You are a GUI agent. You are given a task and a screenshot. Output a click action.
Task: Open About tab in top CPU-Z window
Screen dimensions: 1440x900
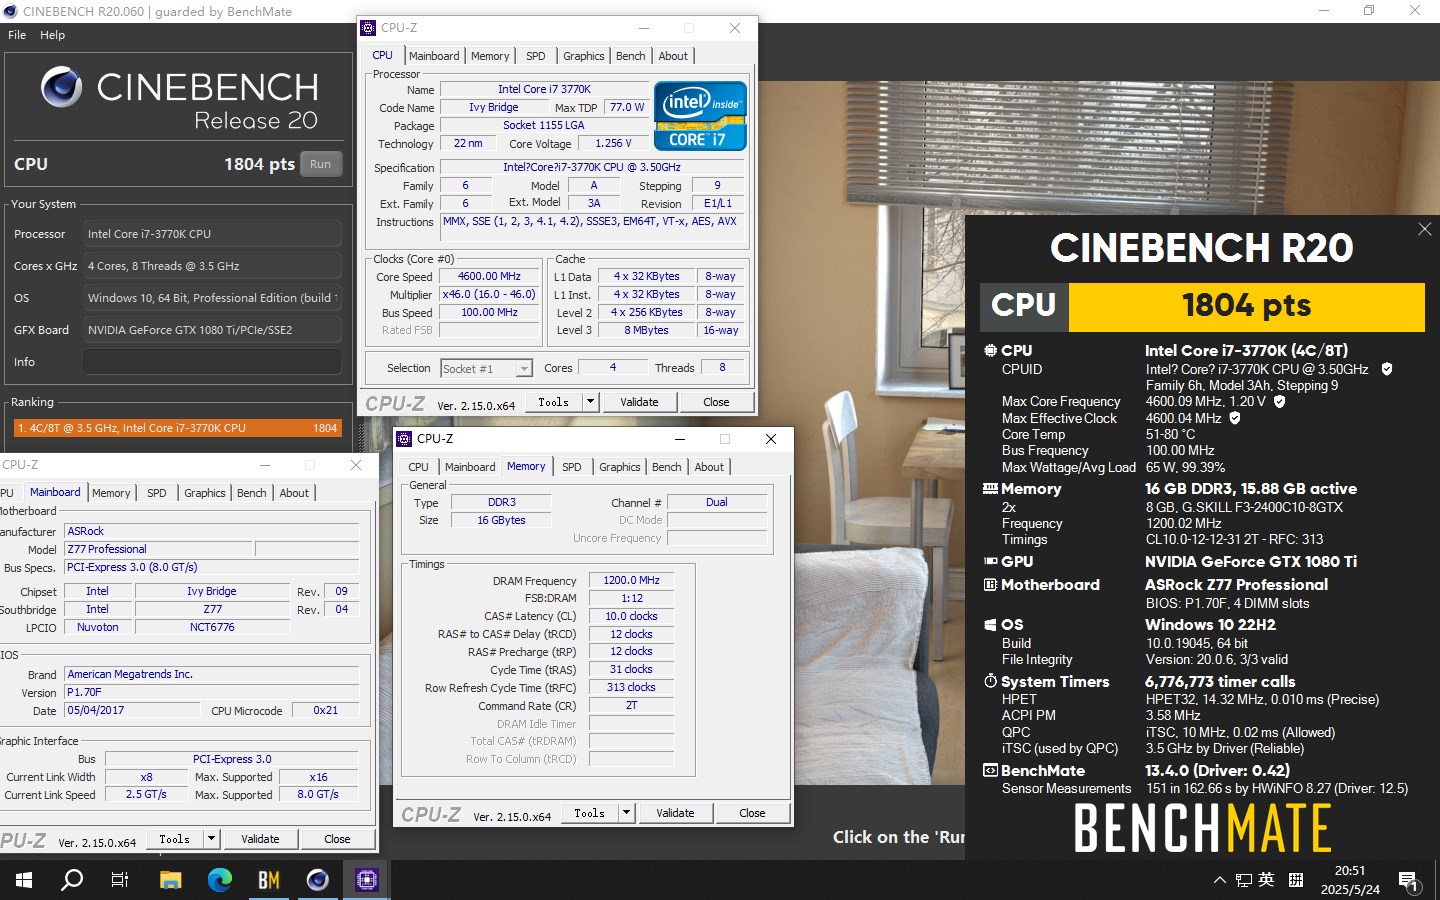(x=673, y=56)
